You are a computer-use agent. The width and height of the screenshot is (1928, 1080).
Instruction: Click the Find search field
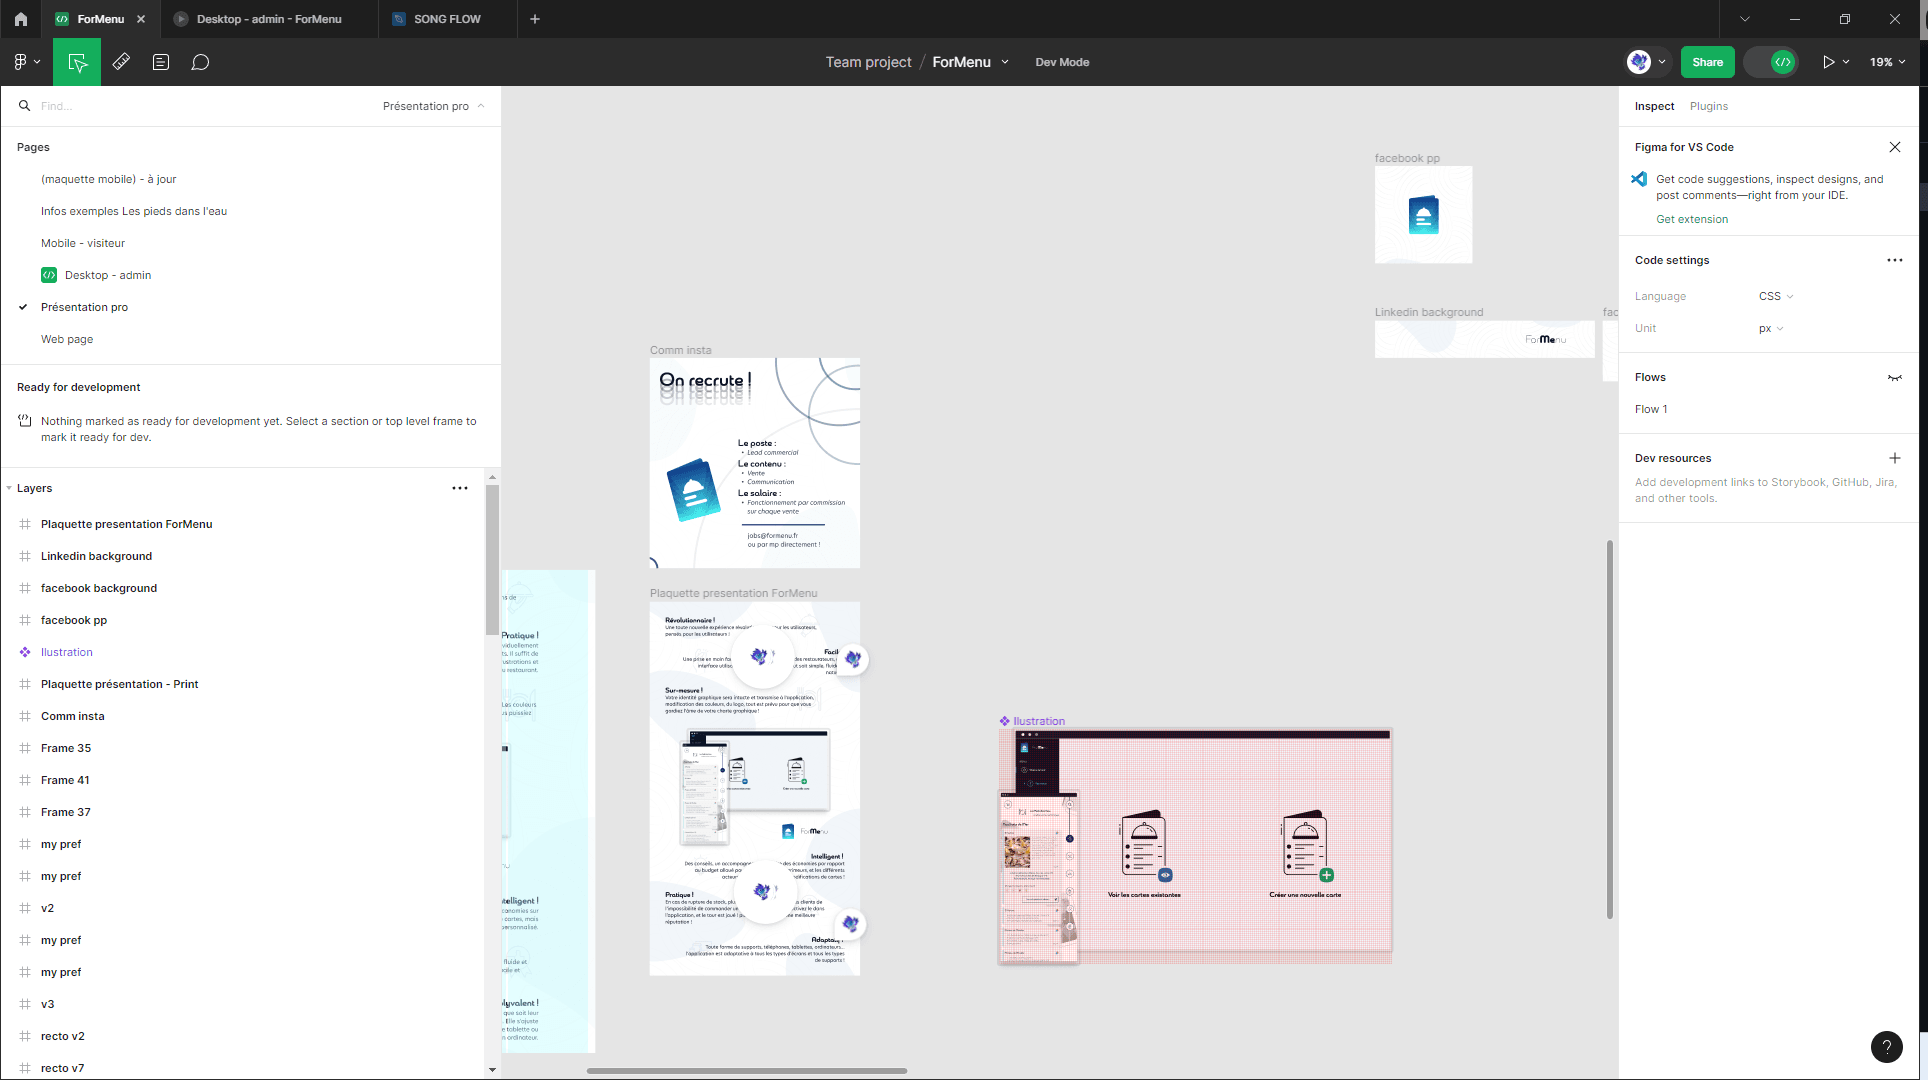click(x=200, y=106)
